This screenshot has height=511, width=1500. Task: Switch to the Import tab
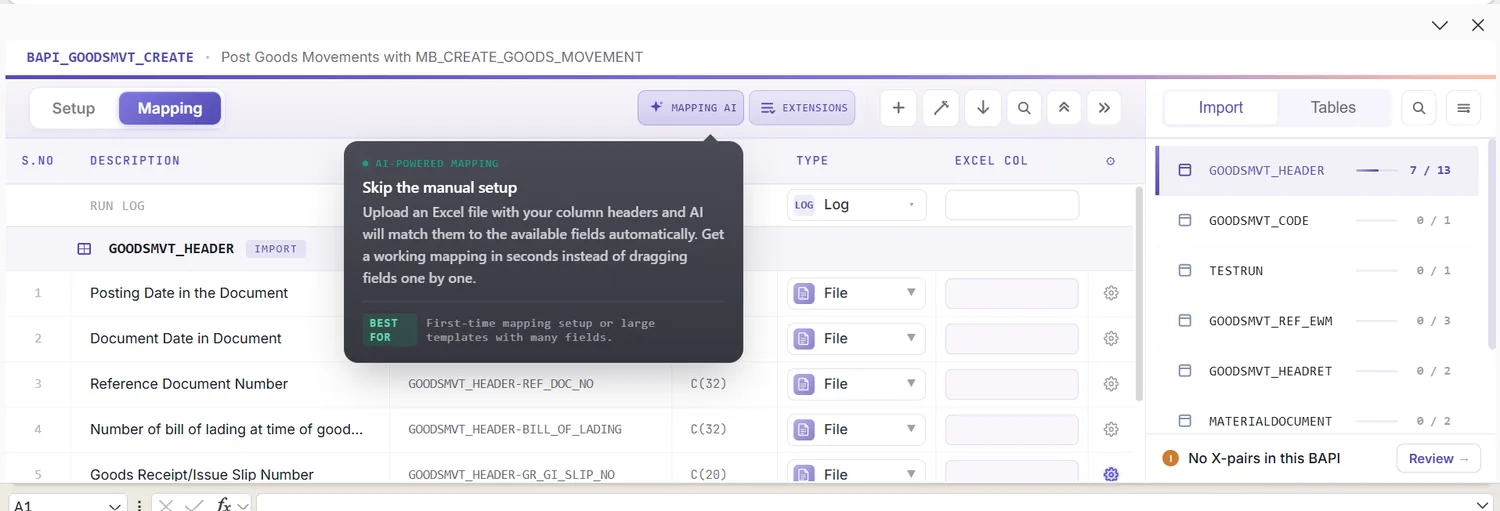[x=1221, y=107]
